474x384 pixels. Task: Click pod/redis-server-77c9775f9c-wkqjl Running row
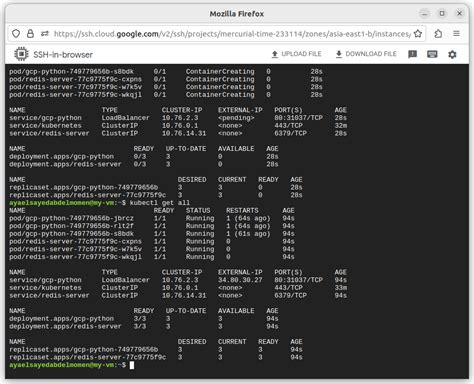tap(152, 257)
